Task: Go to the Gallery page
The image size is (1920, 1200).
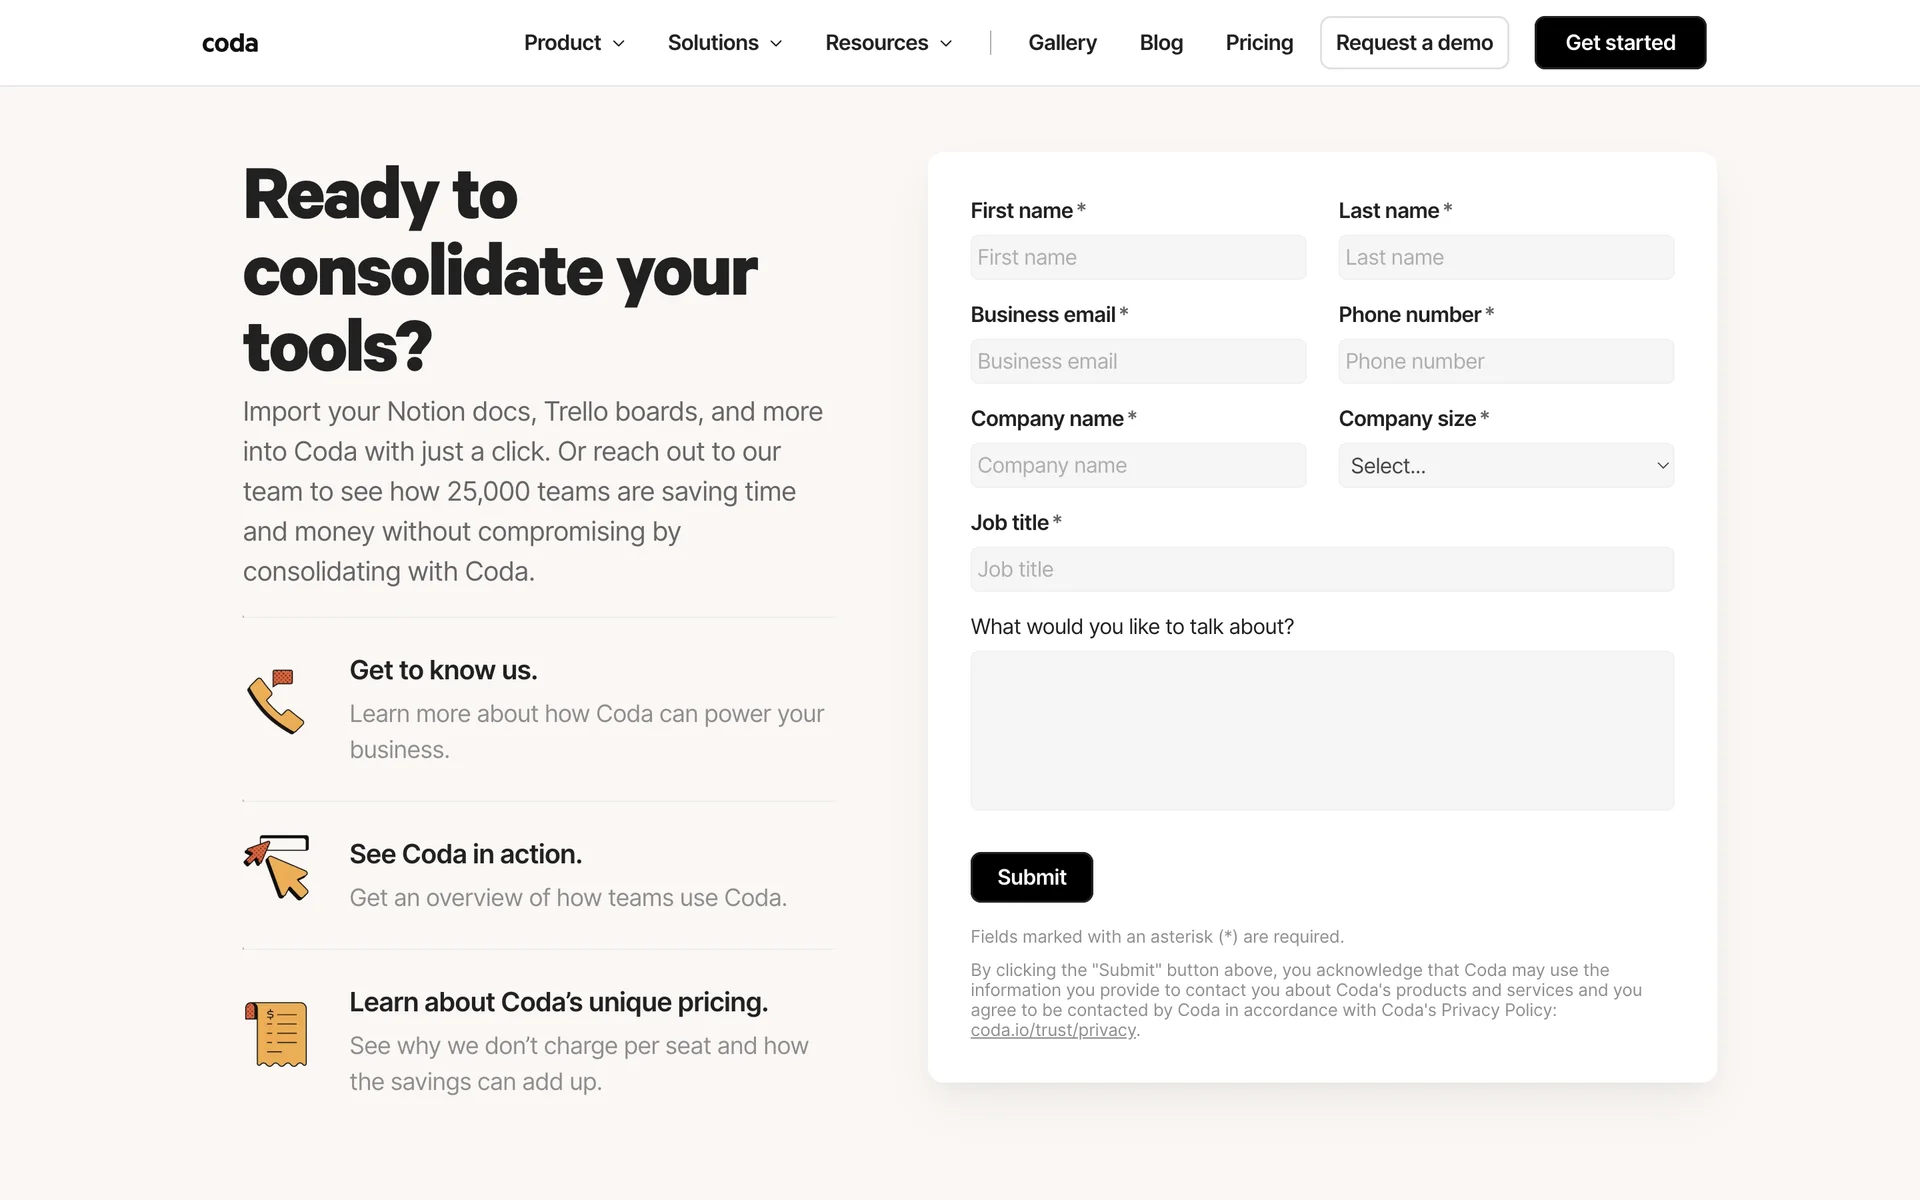Action: (1062, 43)
